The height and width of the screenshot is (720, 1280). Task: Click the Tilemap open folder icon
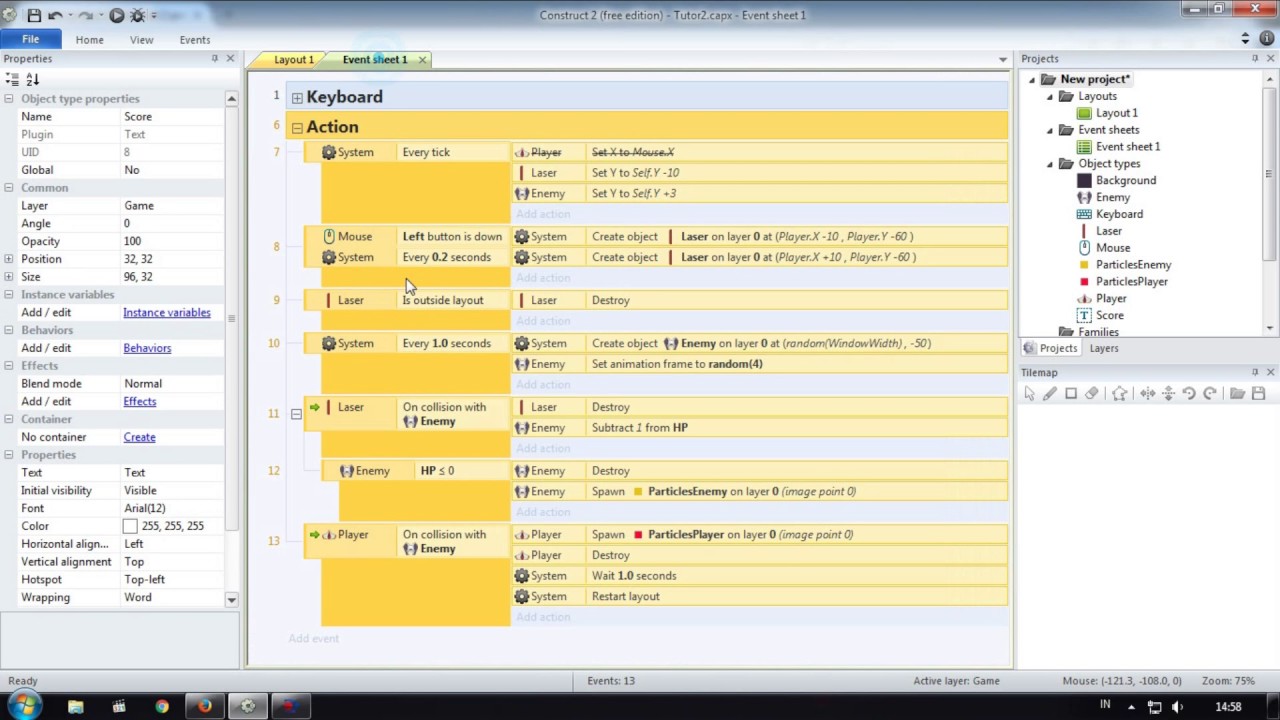tap(1237, 394)
